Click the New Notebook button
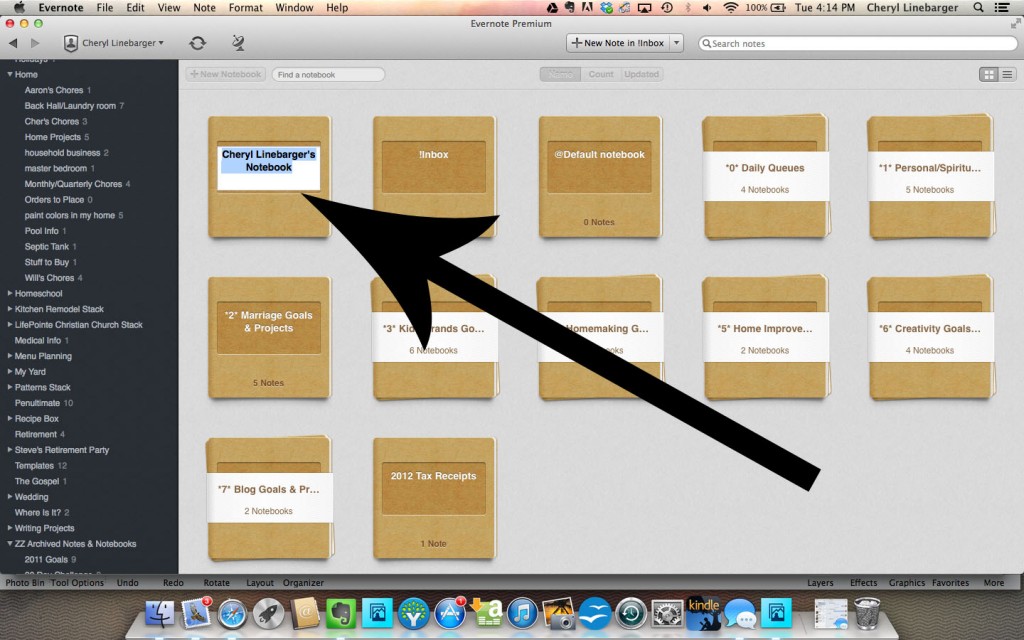Viewport: 1024px width, 640px height. (x=226, y=74)
